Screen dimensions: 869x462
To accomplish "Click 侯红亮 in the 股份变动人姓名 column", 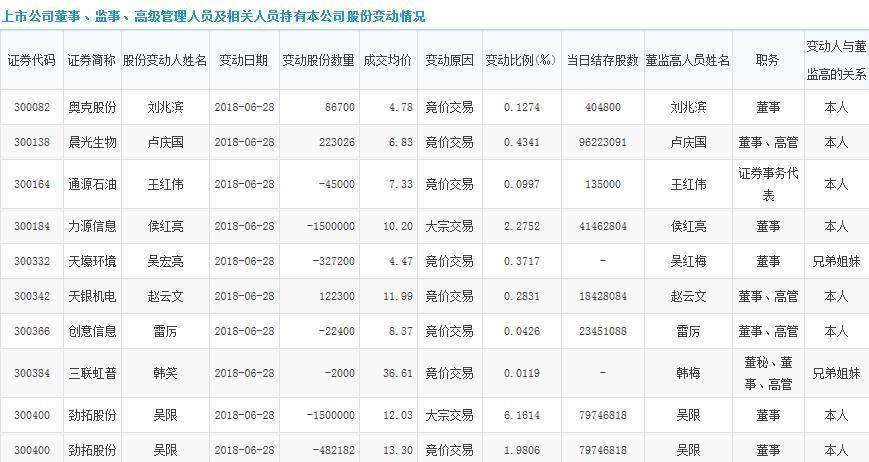I will click(x=165, y=227).
